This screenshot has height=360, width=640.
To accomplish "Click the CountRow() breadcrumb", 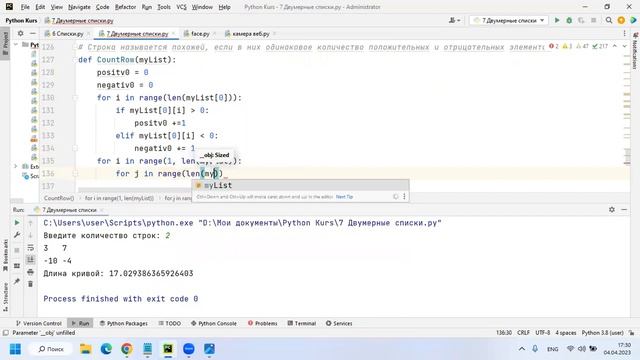I will pyautogui.click(x=59, y=198).
